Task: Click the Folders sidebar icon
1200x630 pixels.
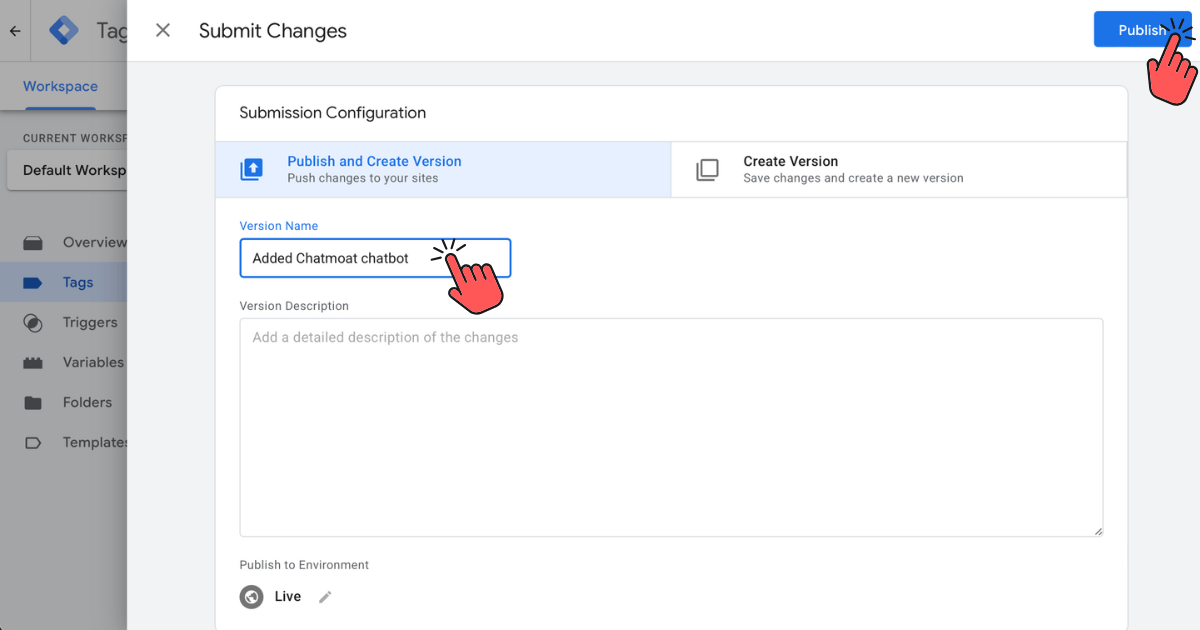Action: click(33, 403)
